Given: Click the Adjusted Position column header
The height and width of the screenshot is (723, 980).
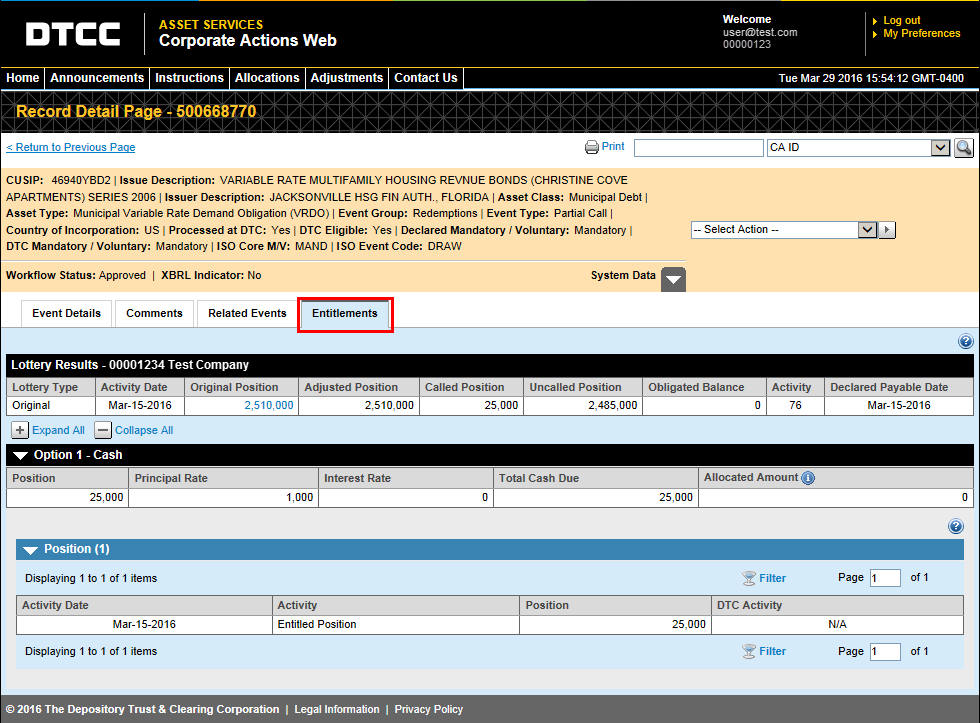Looking at the screenshot, I should point(359,387).
